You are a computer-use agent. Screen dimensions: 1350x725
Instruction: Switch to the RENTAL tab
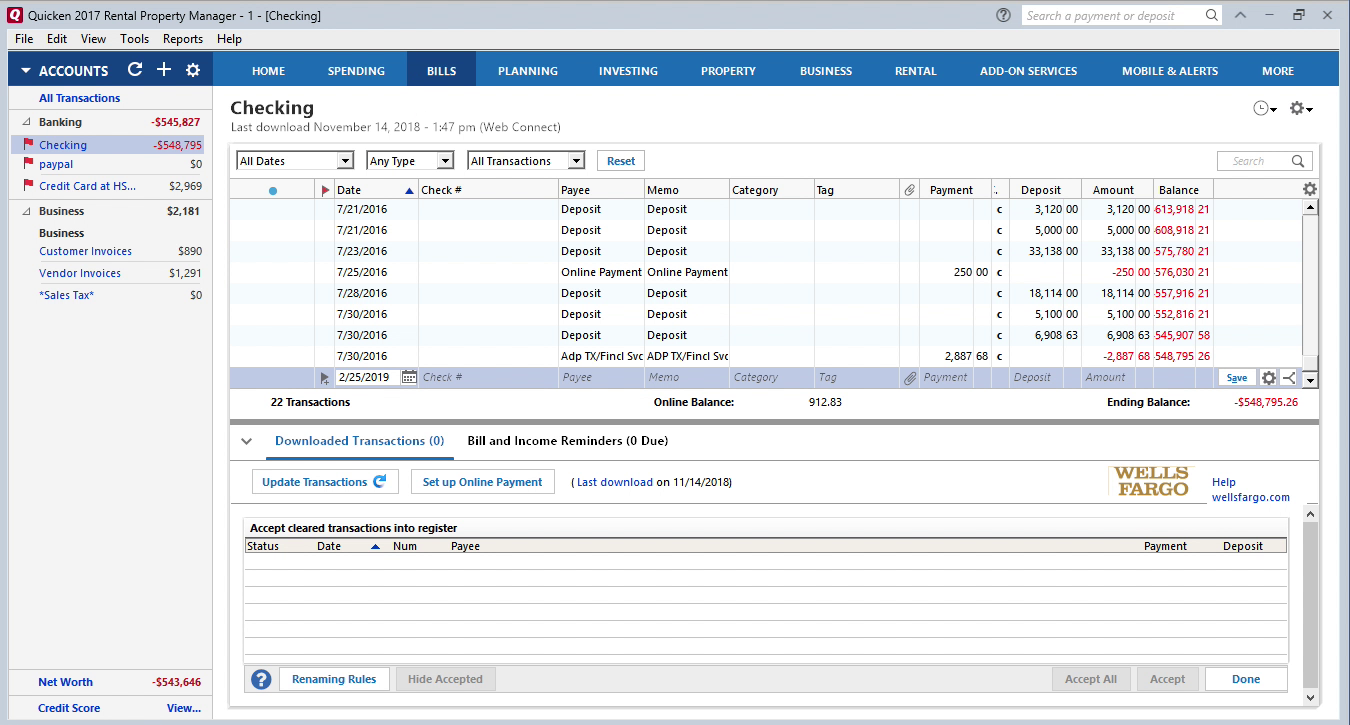point(915,71)
